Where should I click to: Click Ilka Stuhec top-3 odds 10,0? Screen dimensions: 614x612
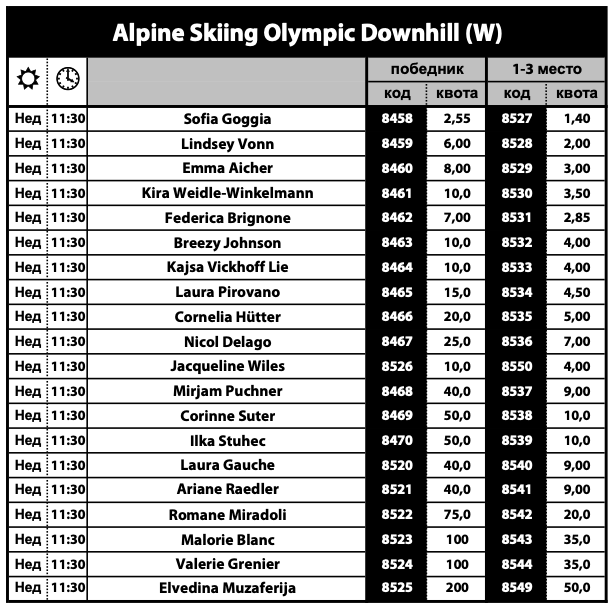(x=577, y=440)
